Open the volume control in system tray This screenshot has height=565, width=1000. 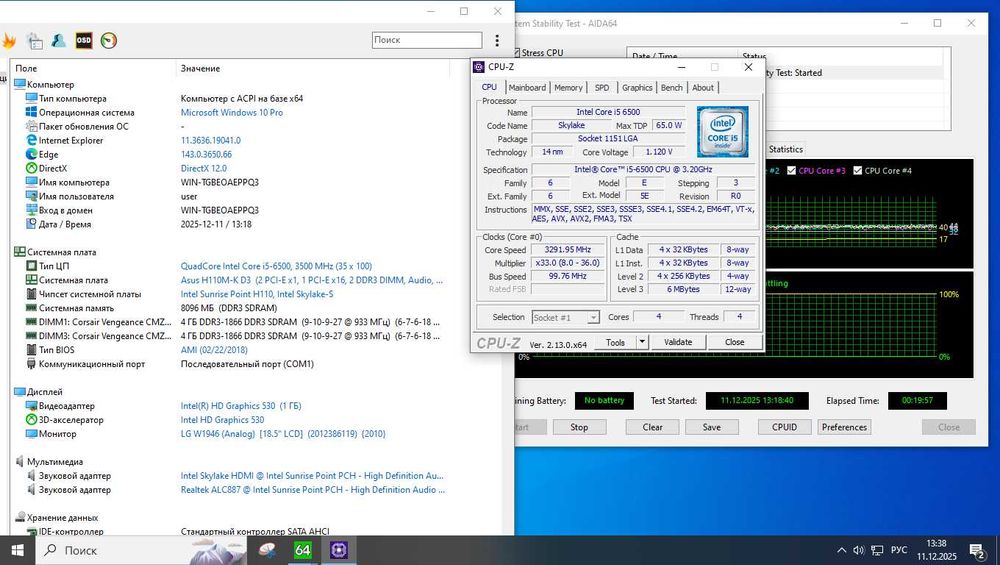[859, 550]
